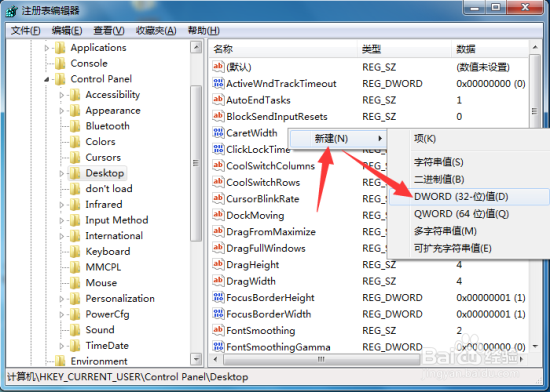
Task: Click the Mouse folder icon
Action: (75, 283)
